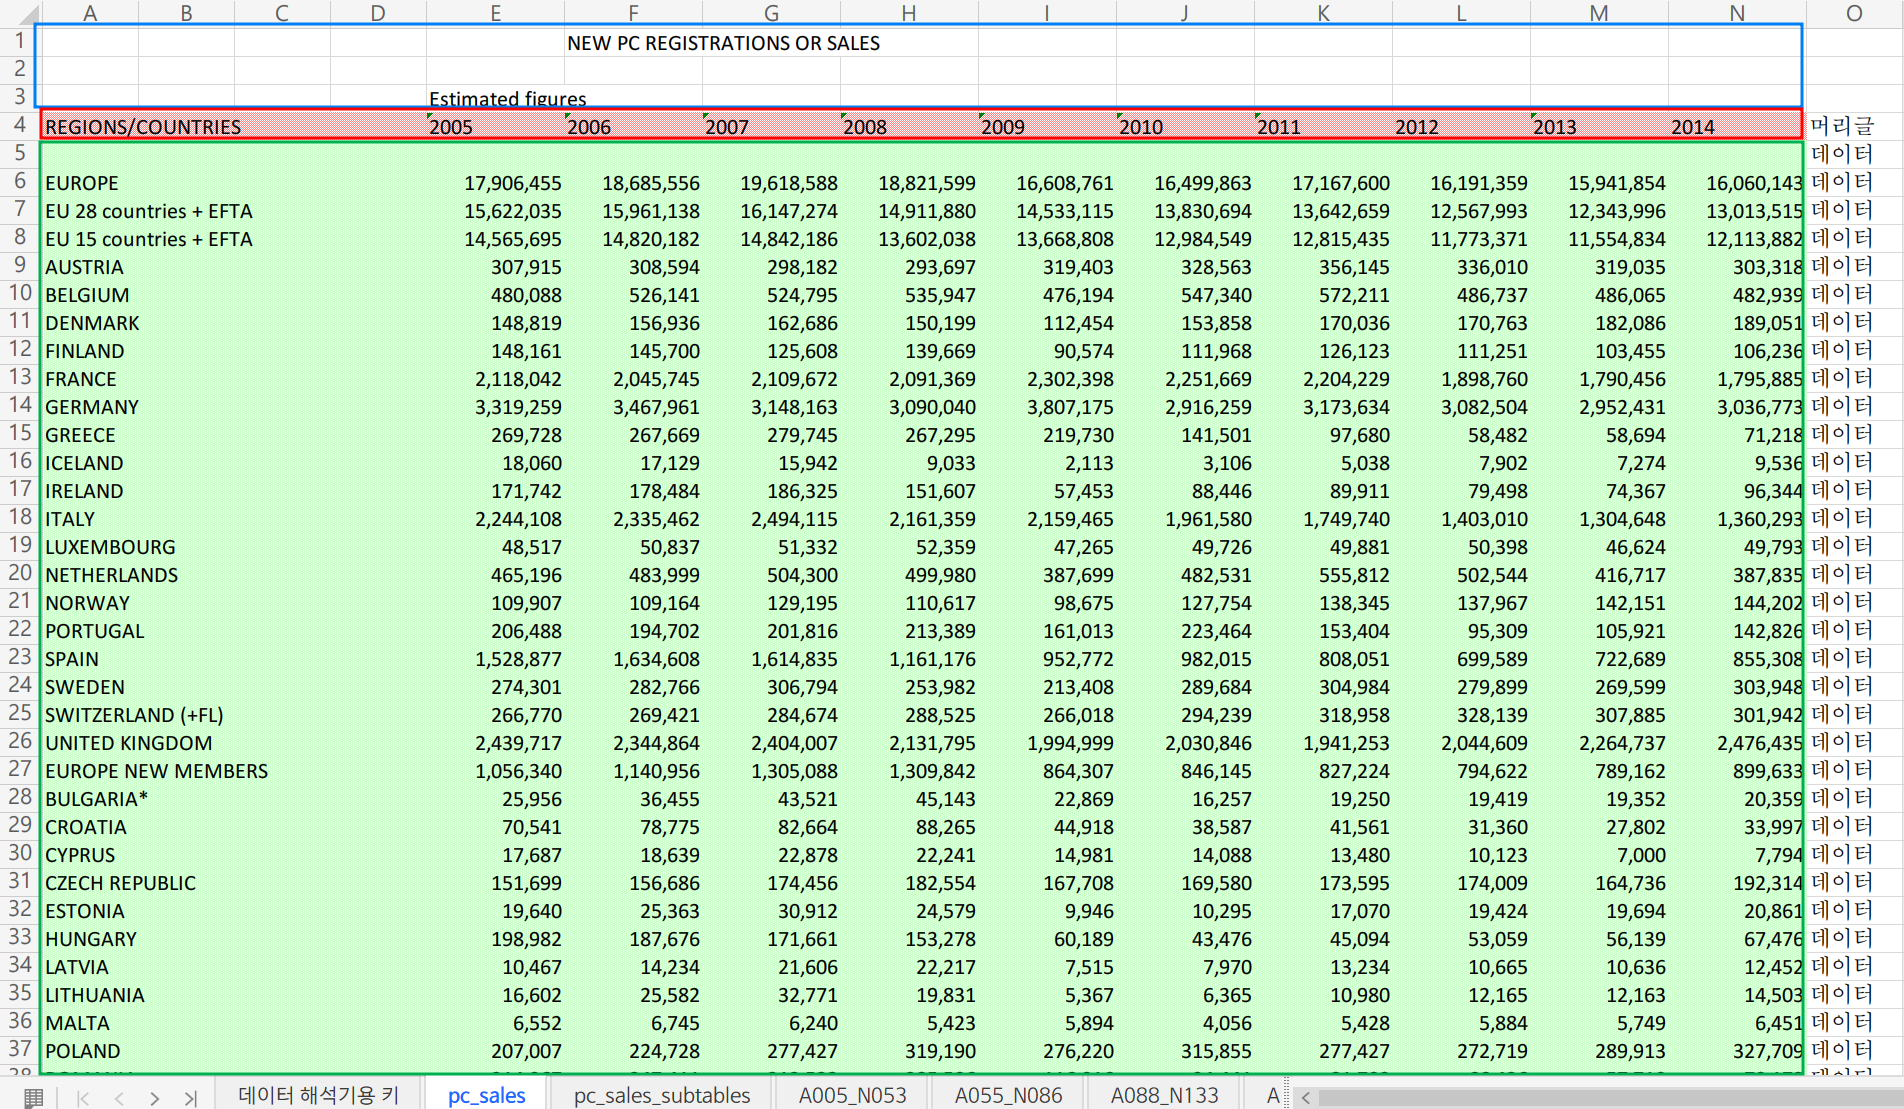The height and width of the screenshot is (1109, 1904).
Task: Select column N header
Action: coord(1737,13)
